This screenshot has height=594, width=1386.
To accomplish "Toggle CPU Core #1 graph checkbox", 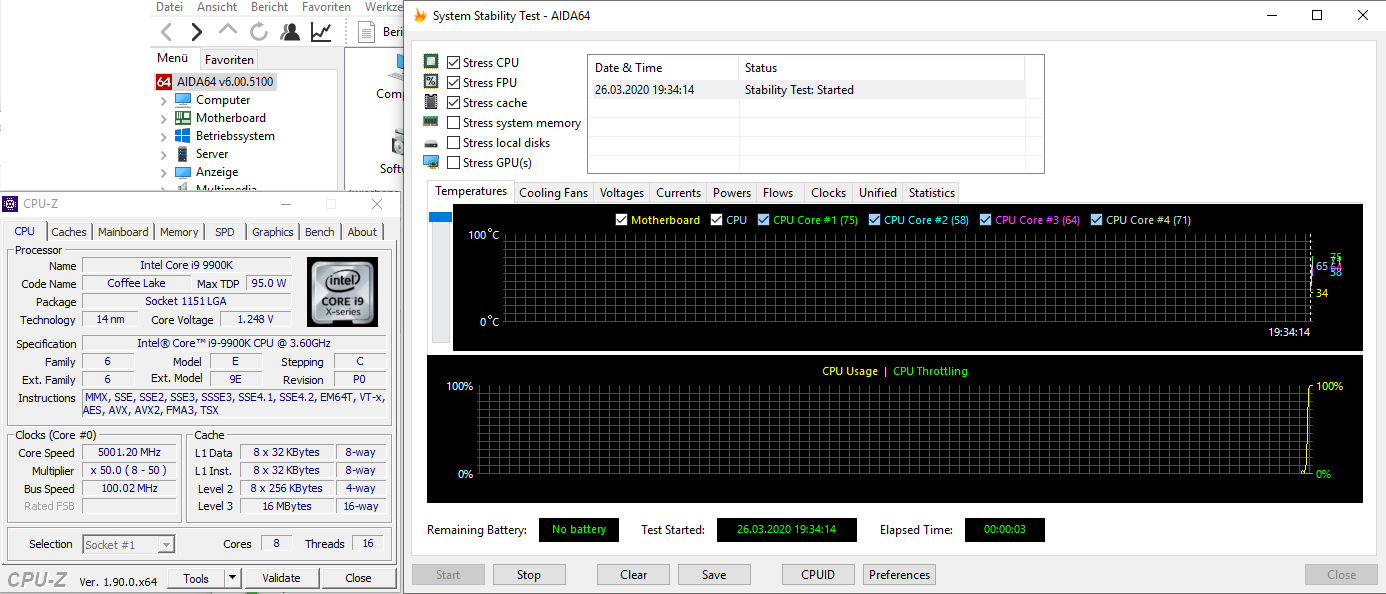I will (x=764, y=220).
